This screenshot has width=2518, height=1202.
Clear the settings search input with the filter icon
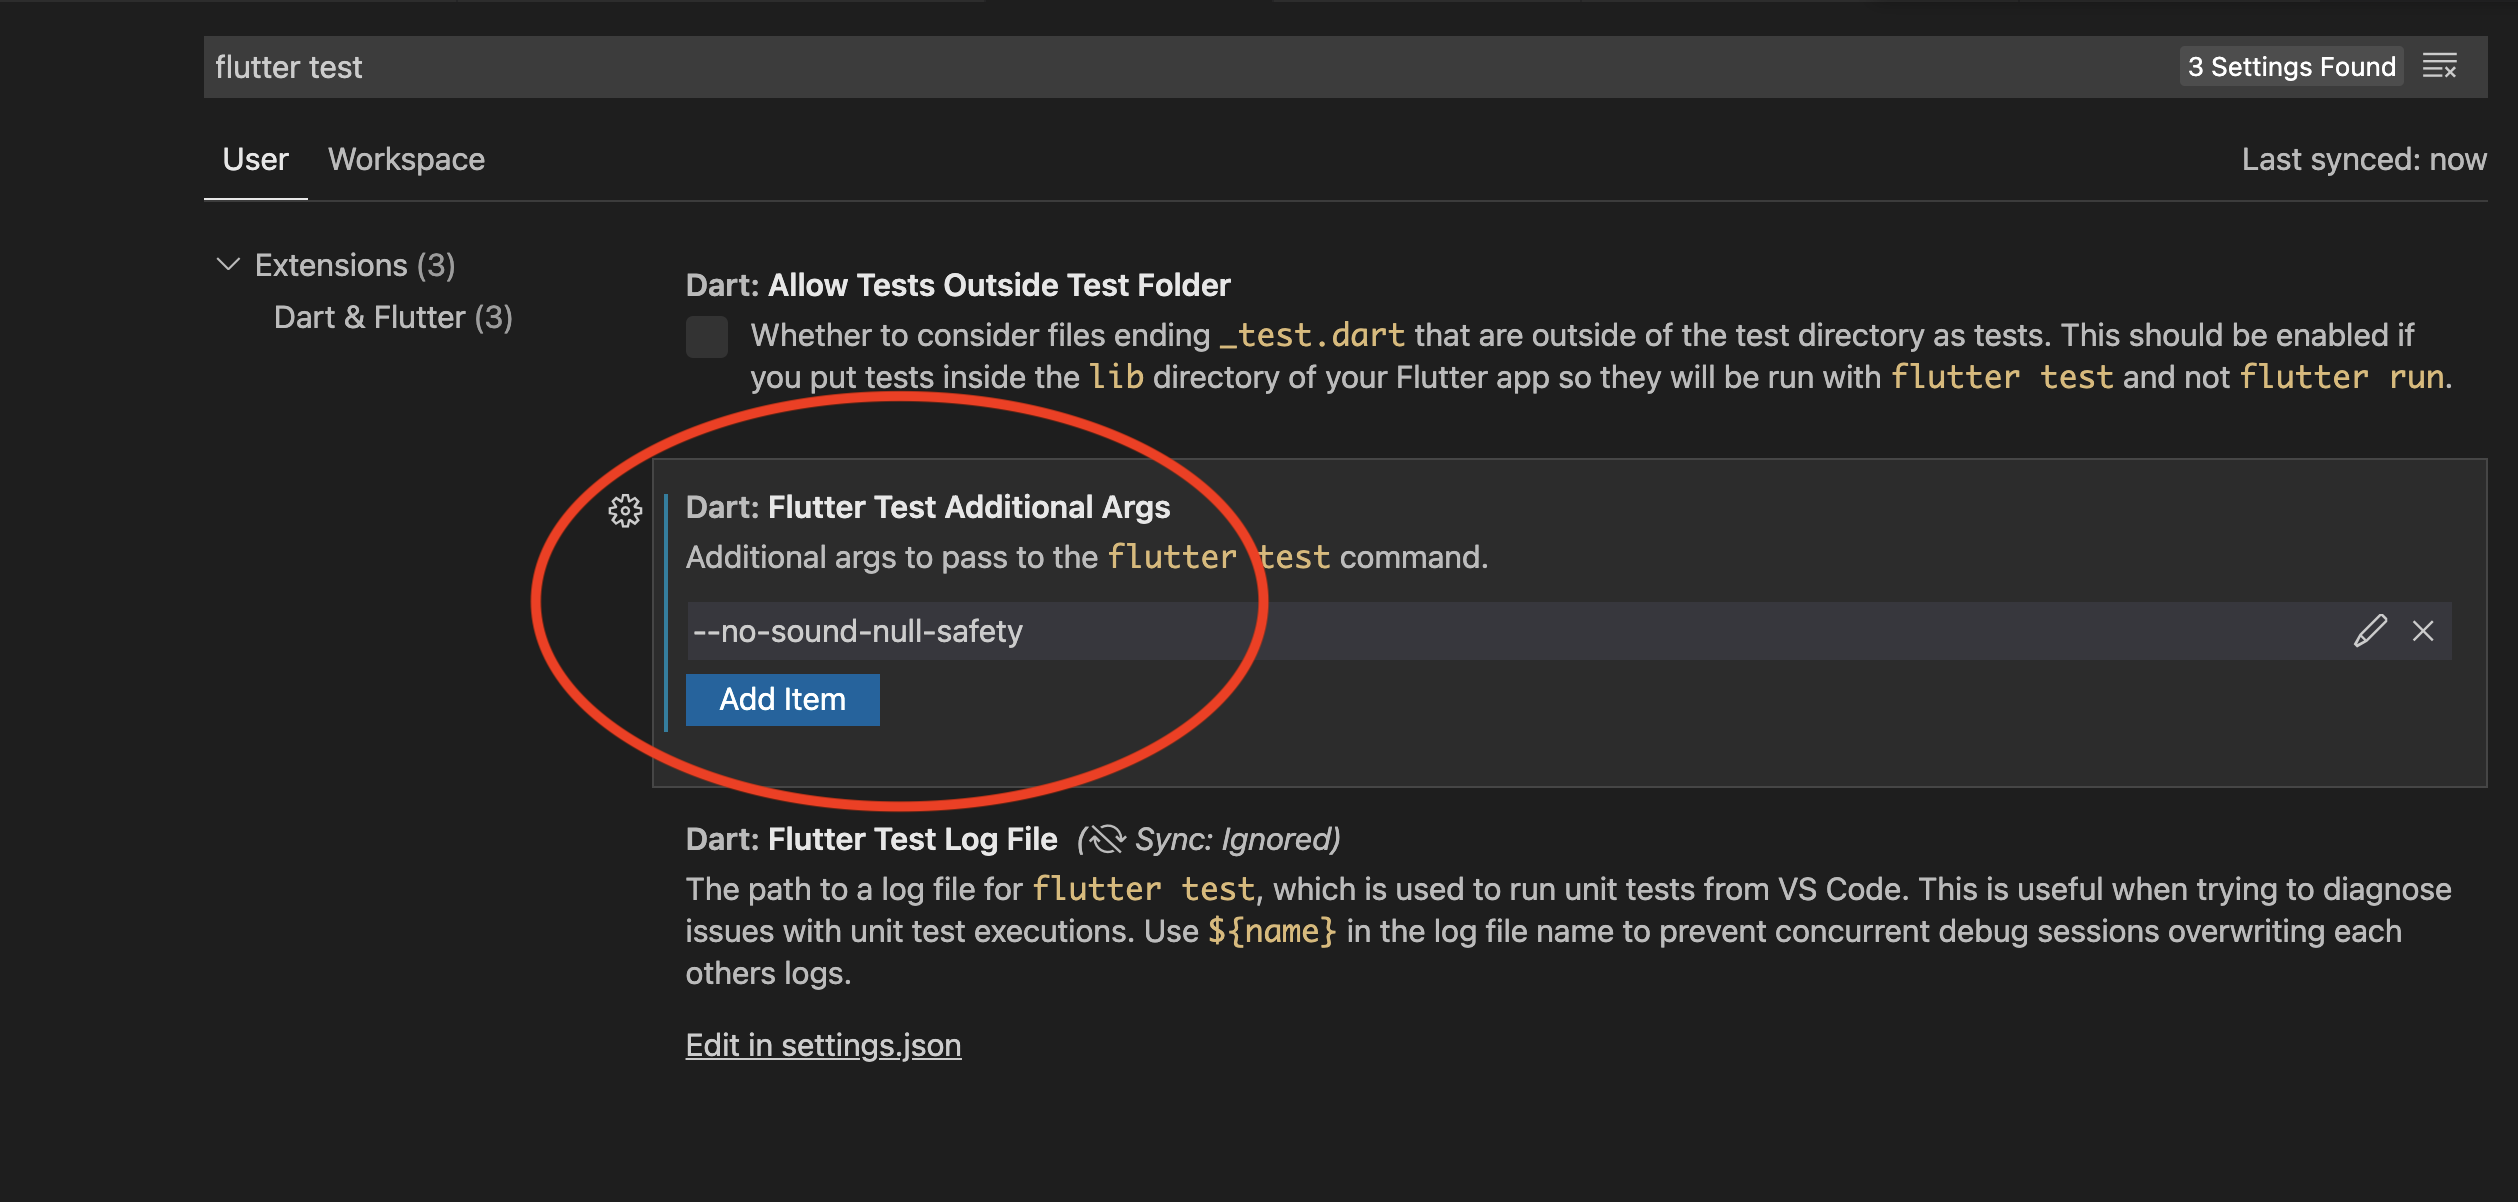point(2440,67)
